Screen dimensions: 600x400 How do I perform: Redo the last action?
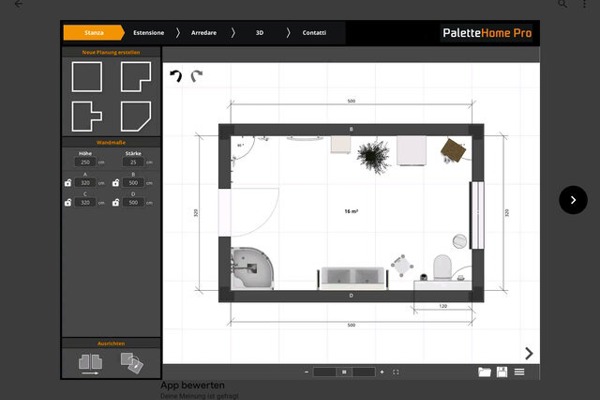(x=197, y=76)
